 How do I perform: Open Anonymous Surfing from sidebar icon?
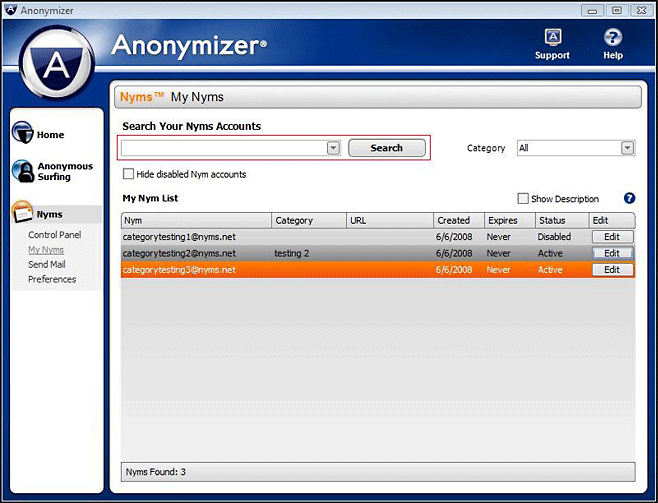(x=23, y=171)
